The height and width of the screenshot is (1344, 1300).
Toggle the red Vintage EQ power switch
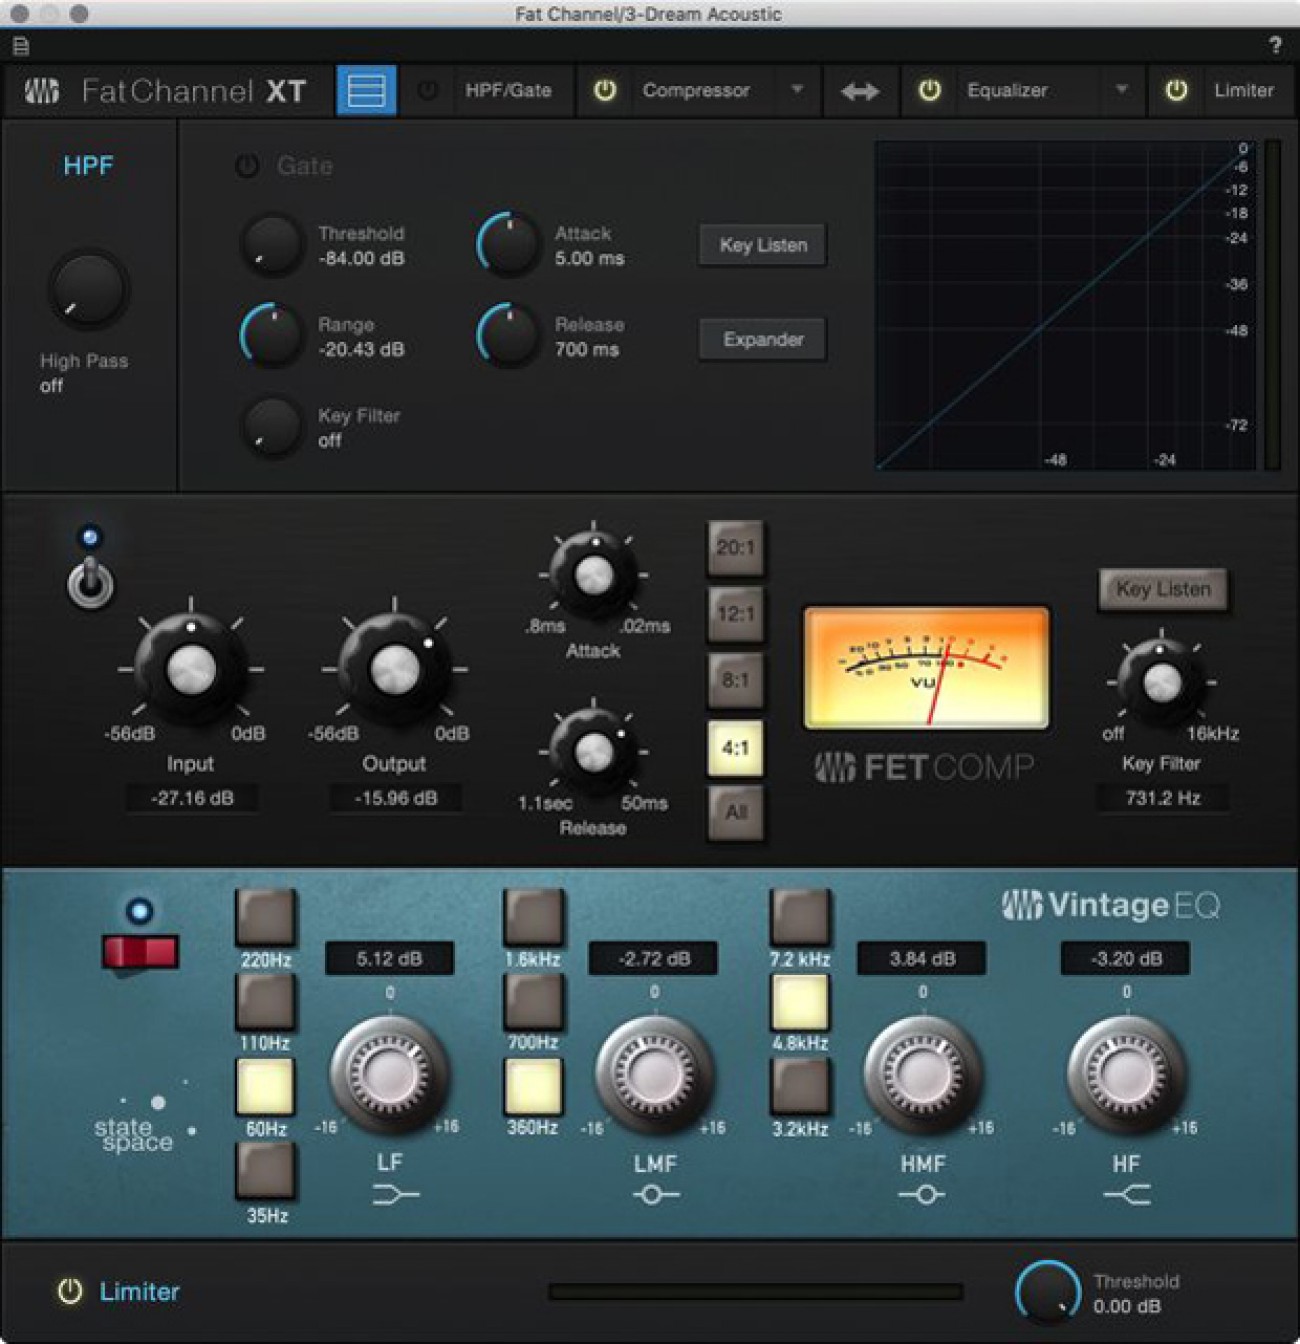click(x=140, y=951)
